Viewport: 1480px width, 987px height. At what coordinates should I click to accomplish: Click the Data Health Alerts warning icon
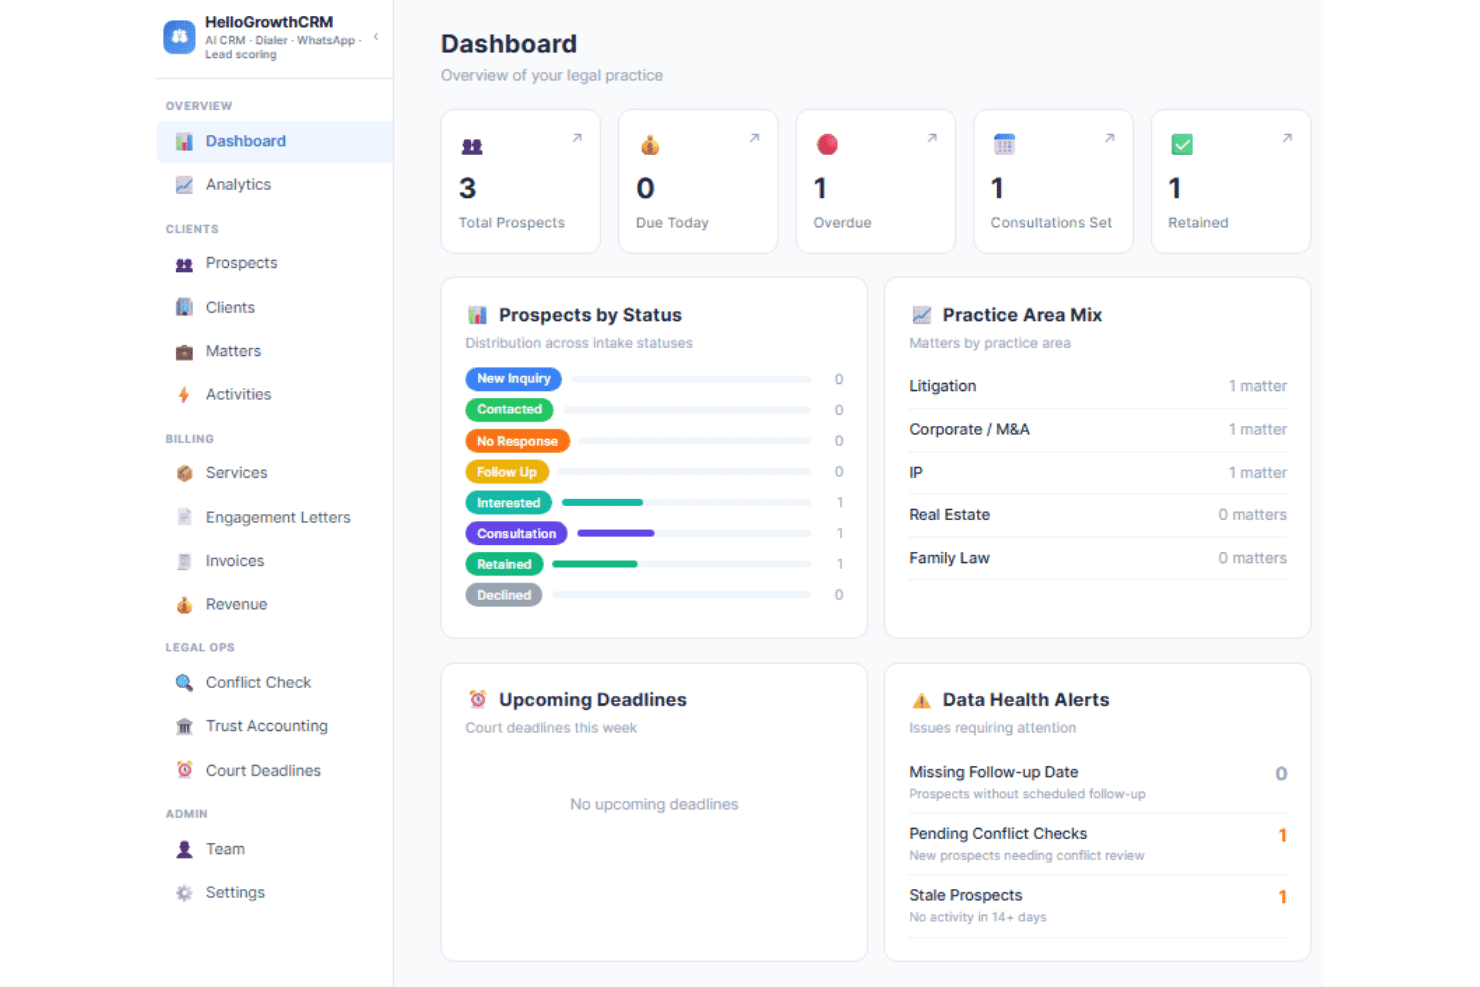922,701
